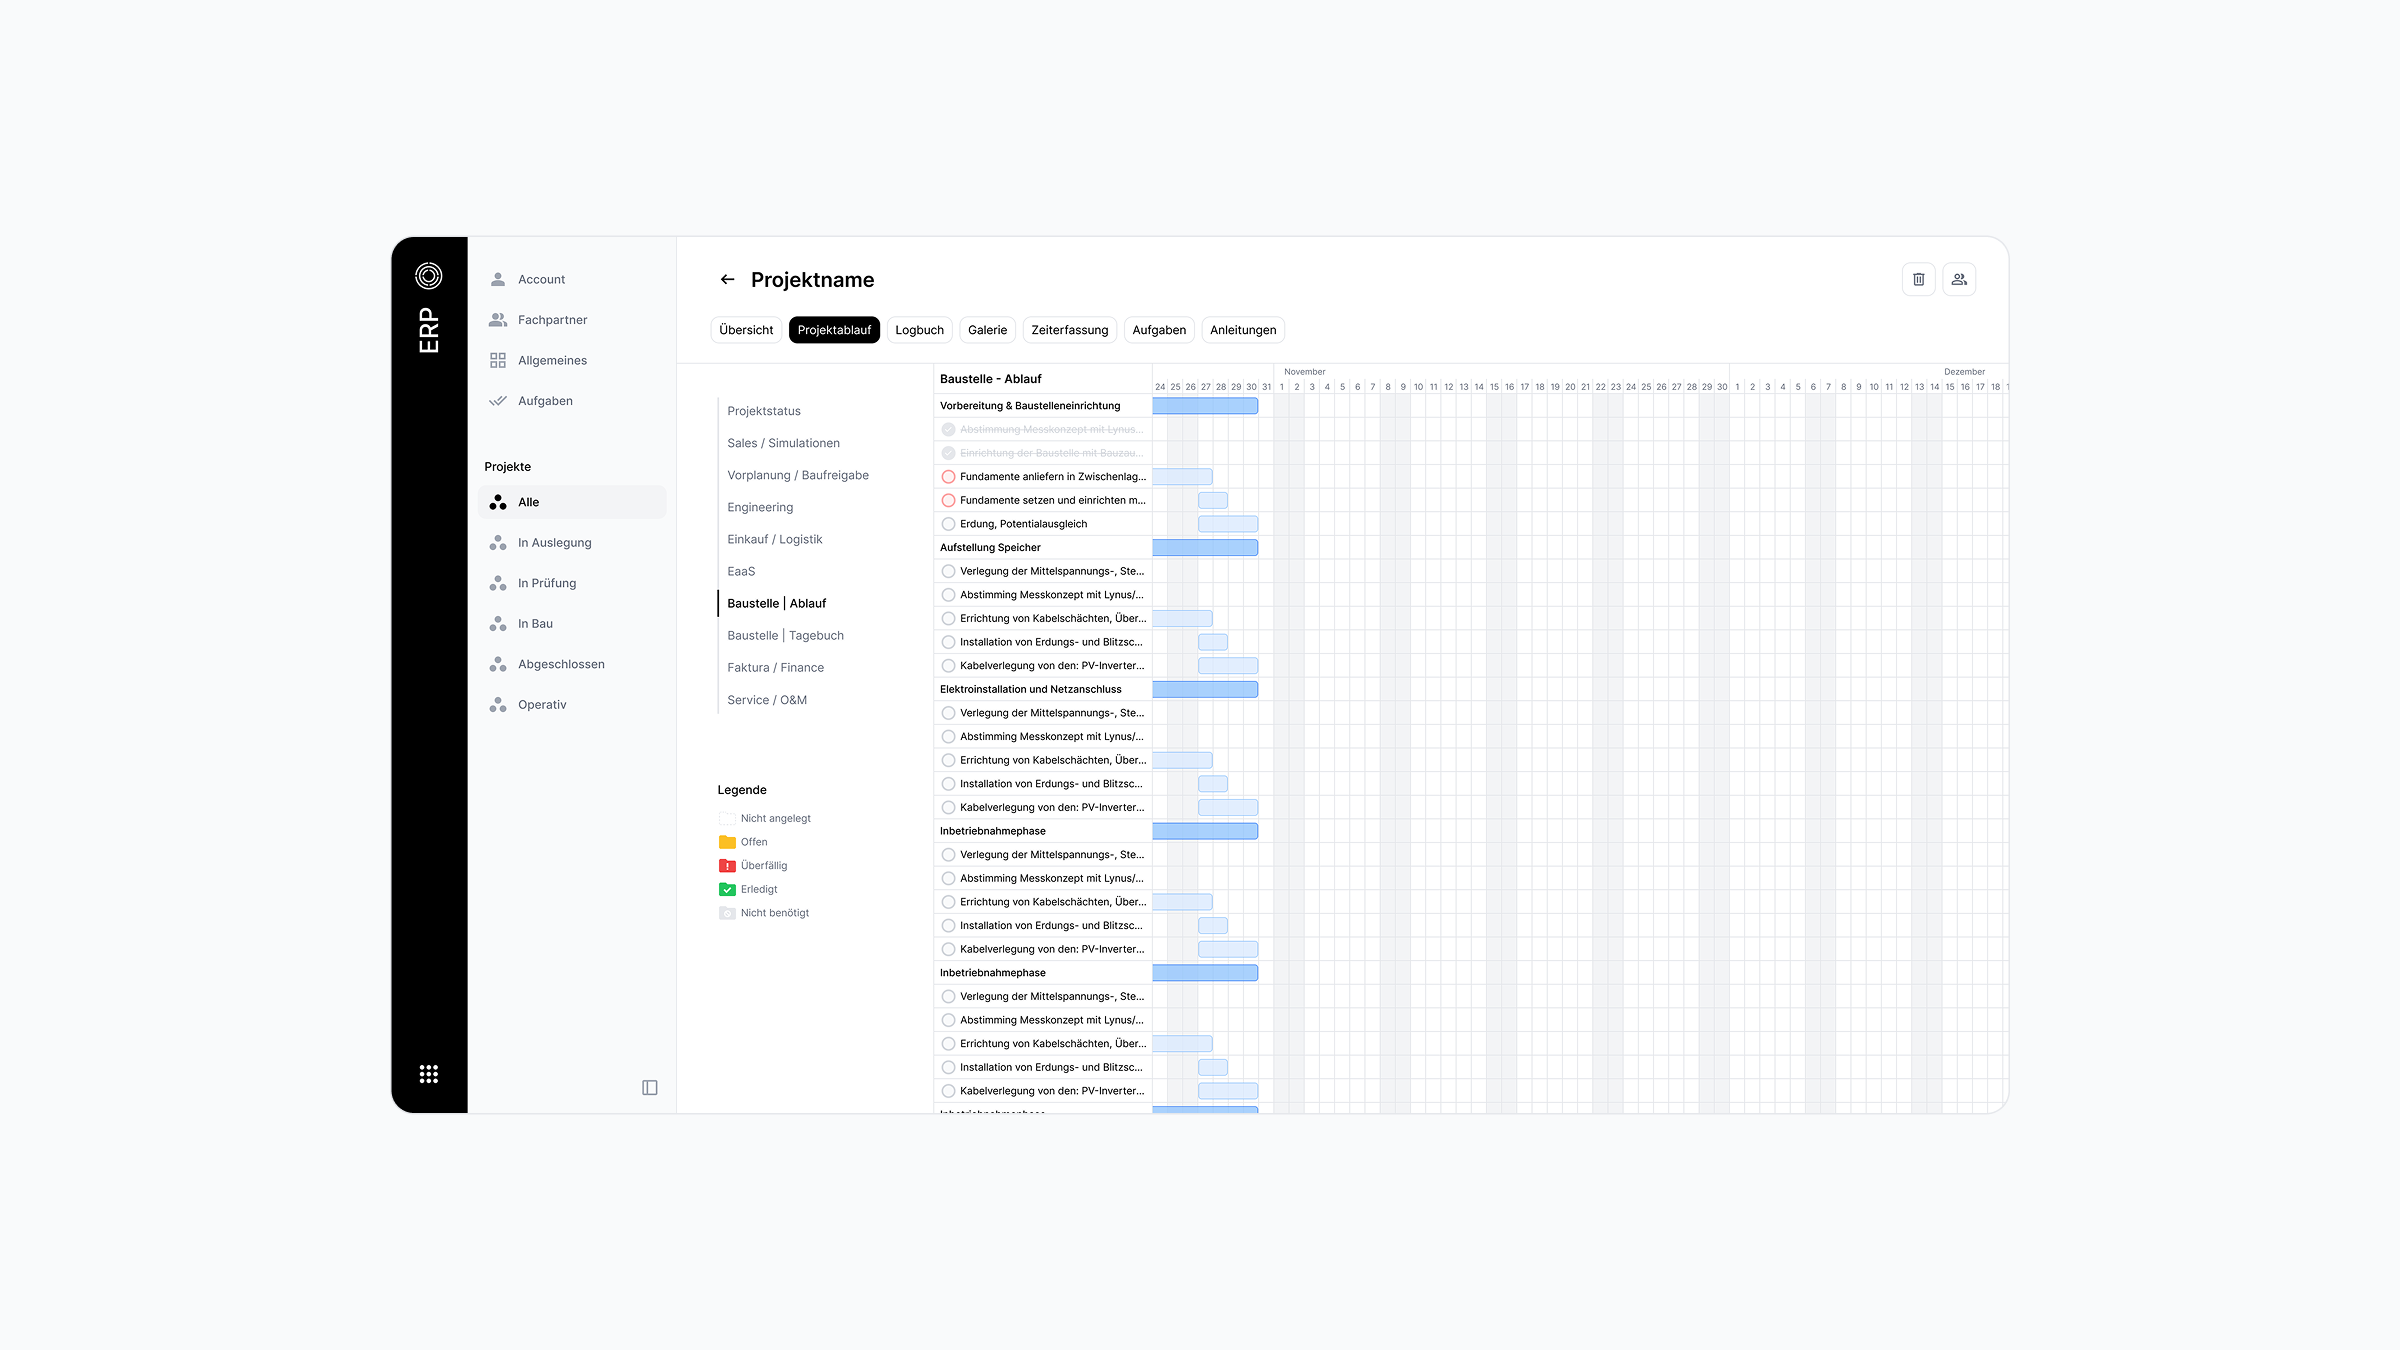Collapse Elektroinstallation und Netzanschluss group
The image size is (2400, 1350).
[x=1030, y=690]
